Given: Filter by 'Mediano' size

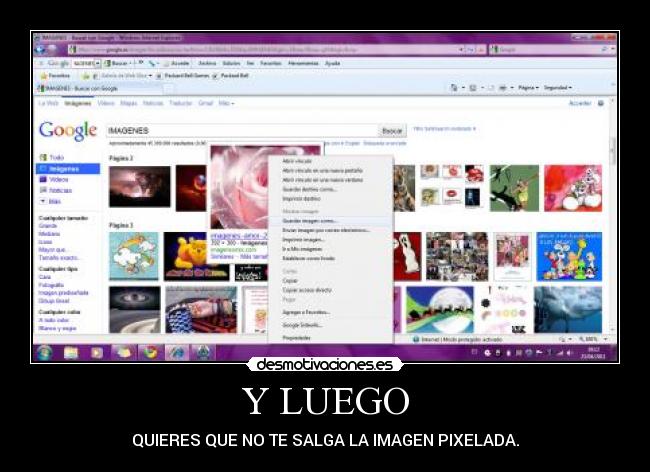Looking at the screenshot, I should click(49, 234).
